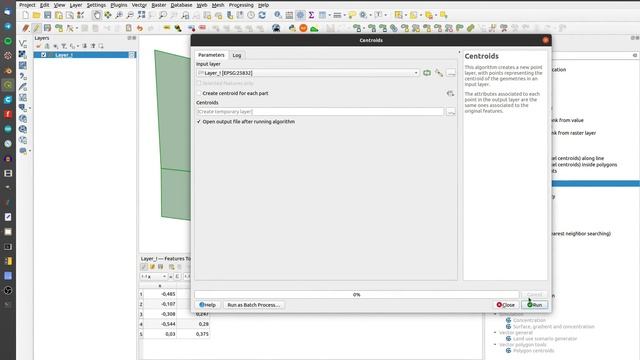This screenshot has height=360, width=640.
Task: Click the Identify Features tool icon
Action: coord(278,15)
